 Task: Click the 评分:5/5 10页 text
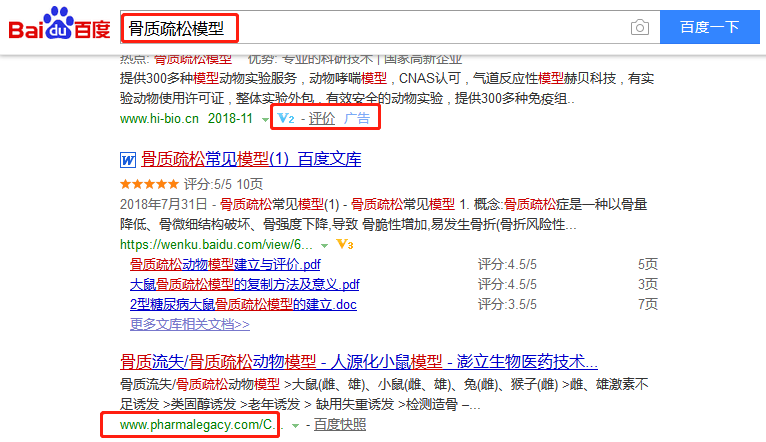tap(223, 184)
